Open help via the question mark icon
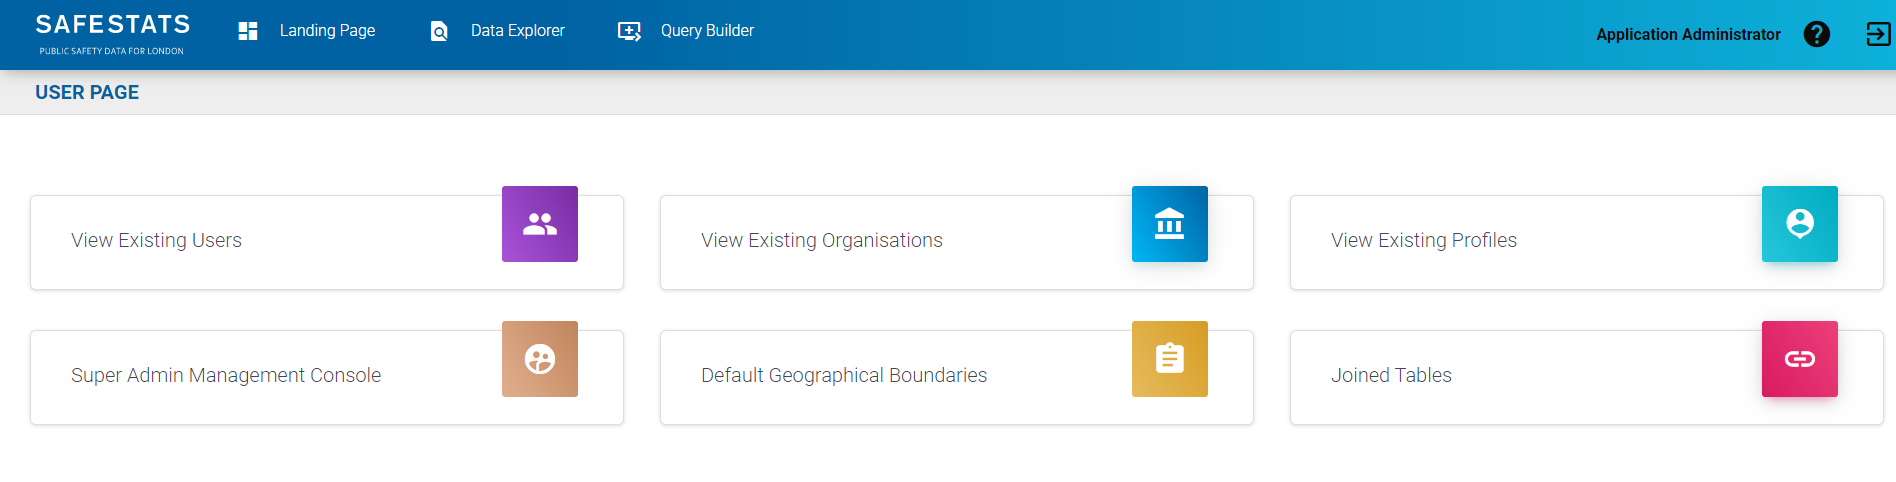The height and width of the screenshot is (482, 1896). (x=1816, y=34)
